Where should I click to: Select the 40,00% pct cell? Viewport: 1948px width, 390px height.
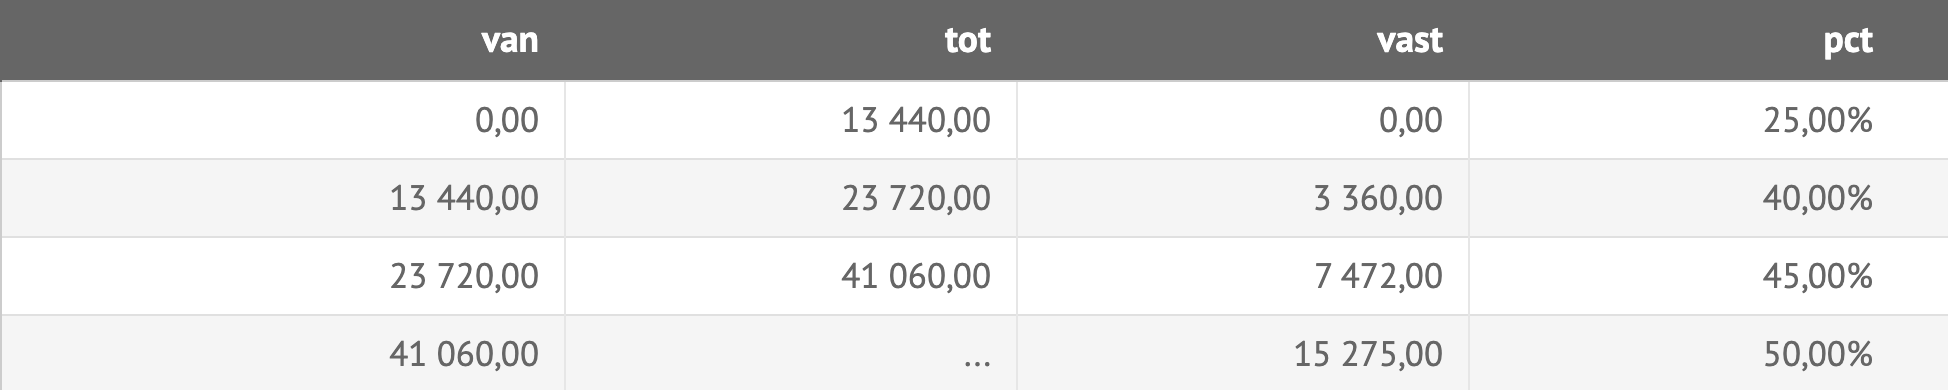1708,198
